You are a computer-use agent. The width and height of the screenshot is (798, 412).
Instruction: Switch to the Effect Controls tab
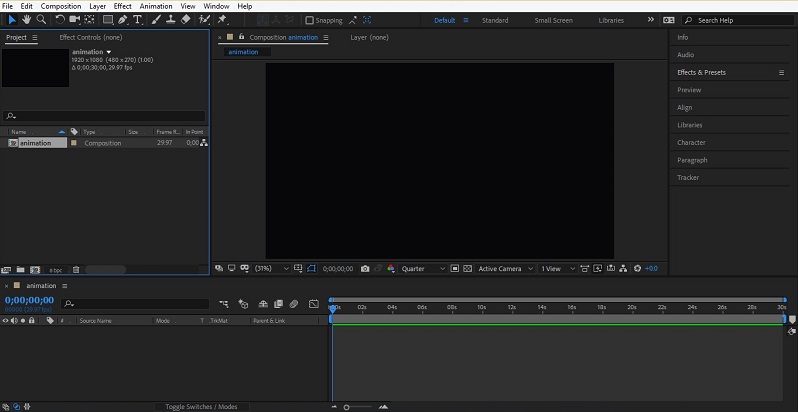[x=91, y=37]
